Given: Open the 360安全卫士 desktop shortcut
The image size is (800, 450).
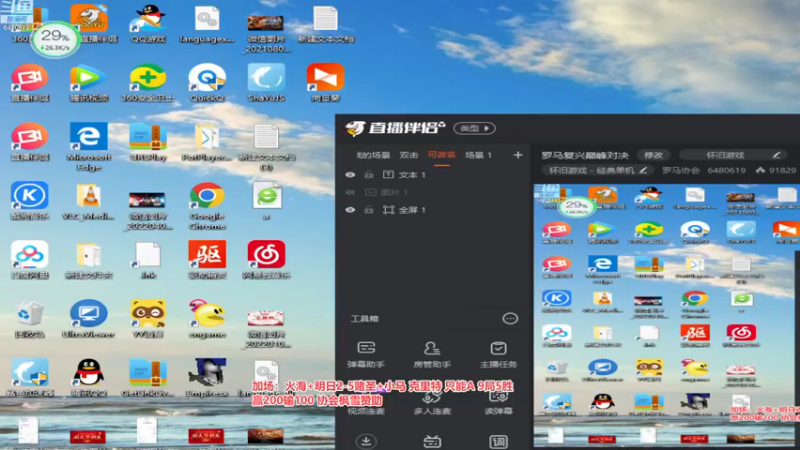Looking at the screenshot, I should coord(147,83).
